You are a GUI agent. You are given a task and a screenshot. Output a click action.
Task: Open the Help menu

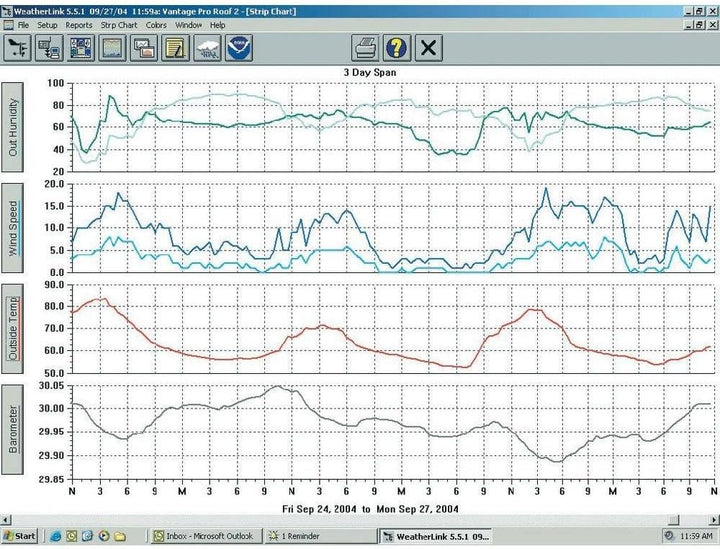[218, 25]
